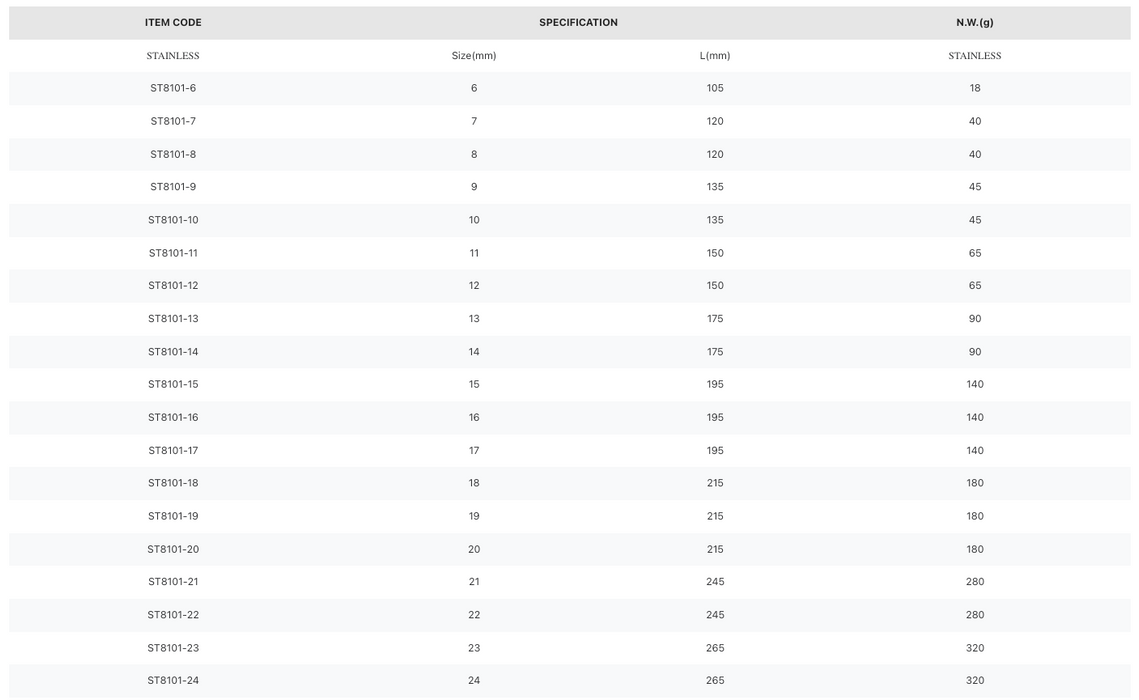Click item code ST8101-22

pos(173,615)
